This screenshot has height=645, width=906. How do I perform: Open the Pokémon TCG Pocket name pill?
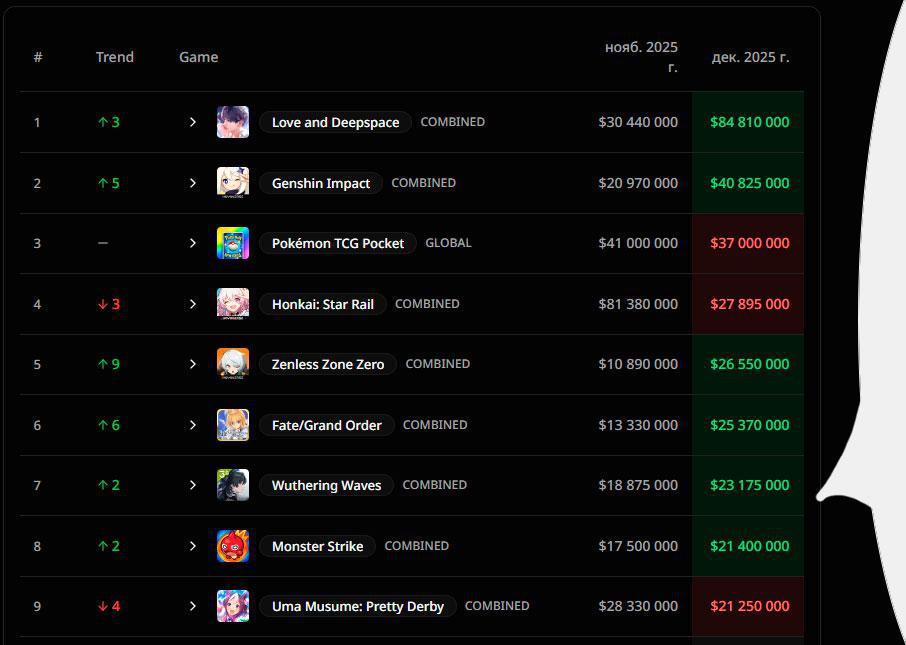click(x=337, y=243)
